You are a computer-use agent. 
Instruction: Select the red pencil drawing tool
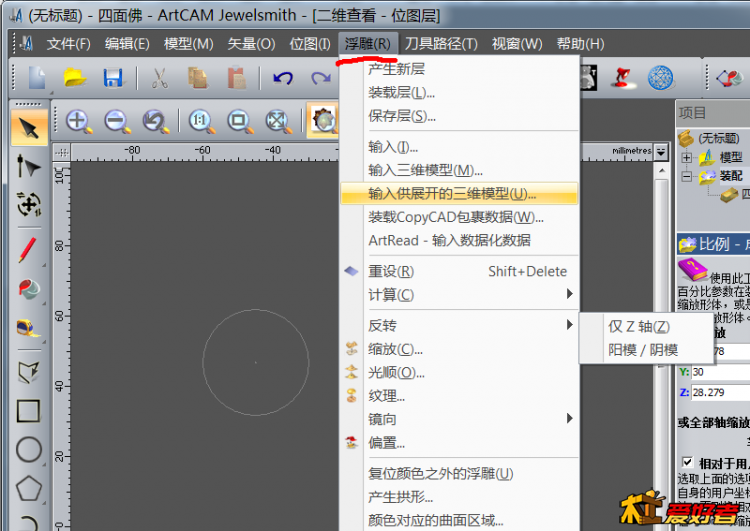tap(28, 249)
